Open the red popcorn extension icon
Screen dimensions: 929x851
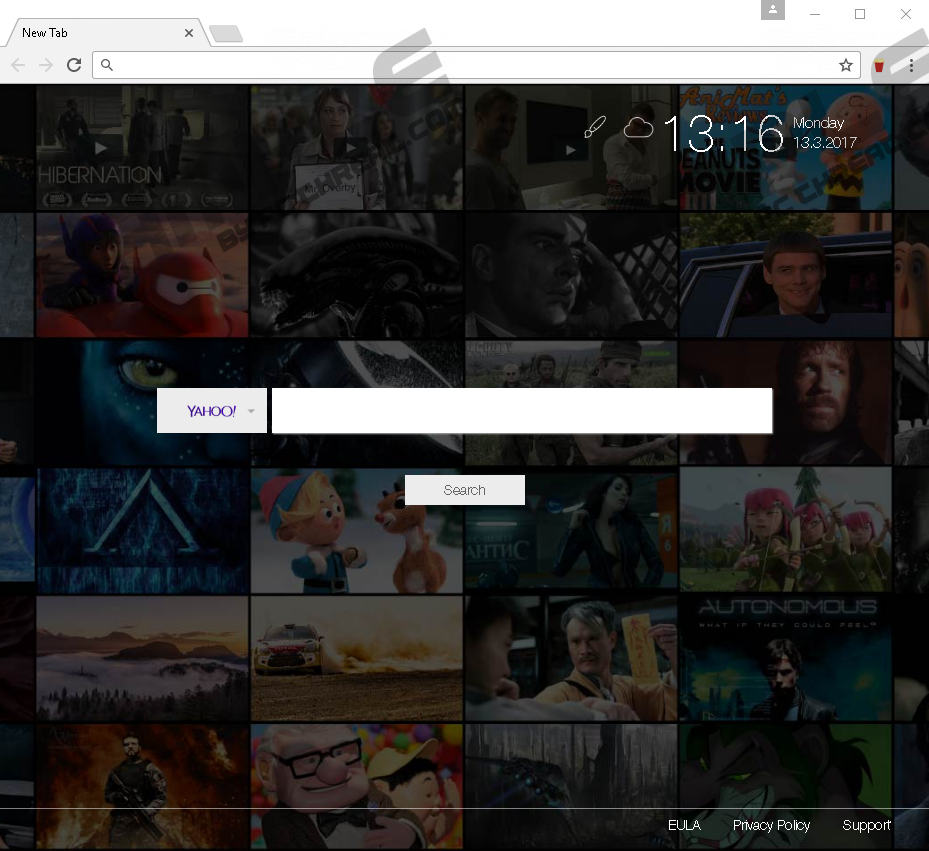coord(879,65)
